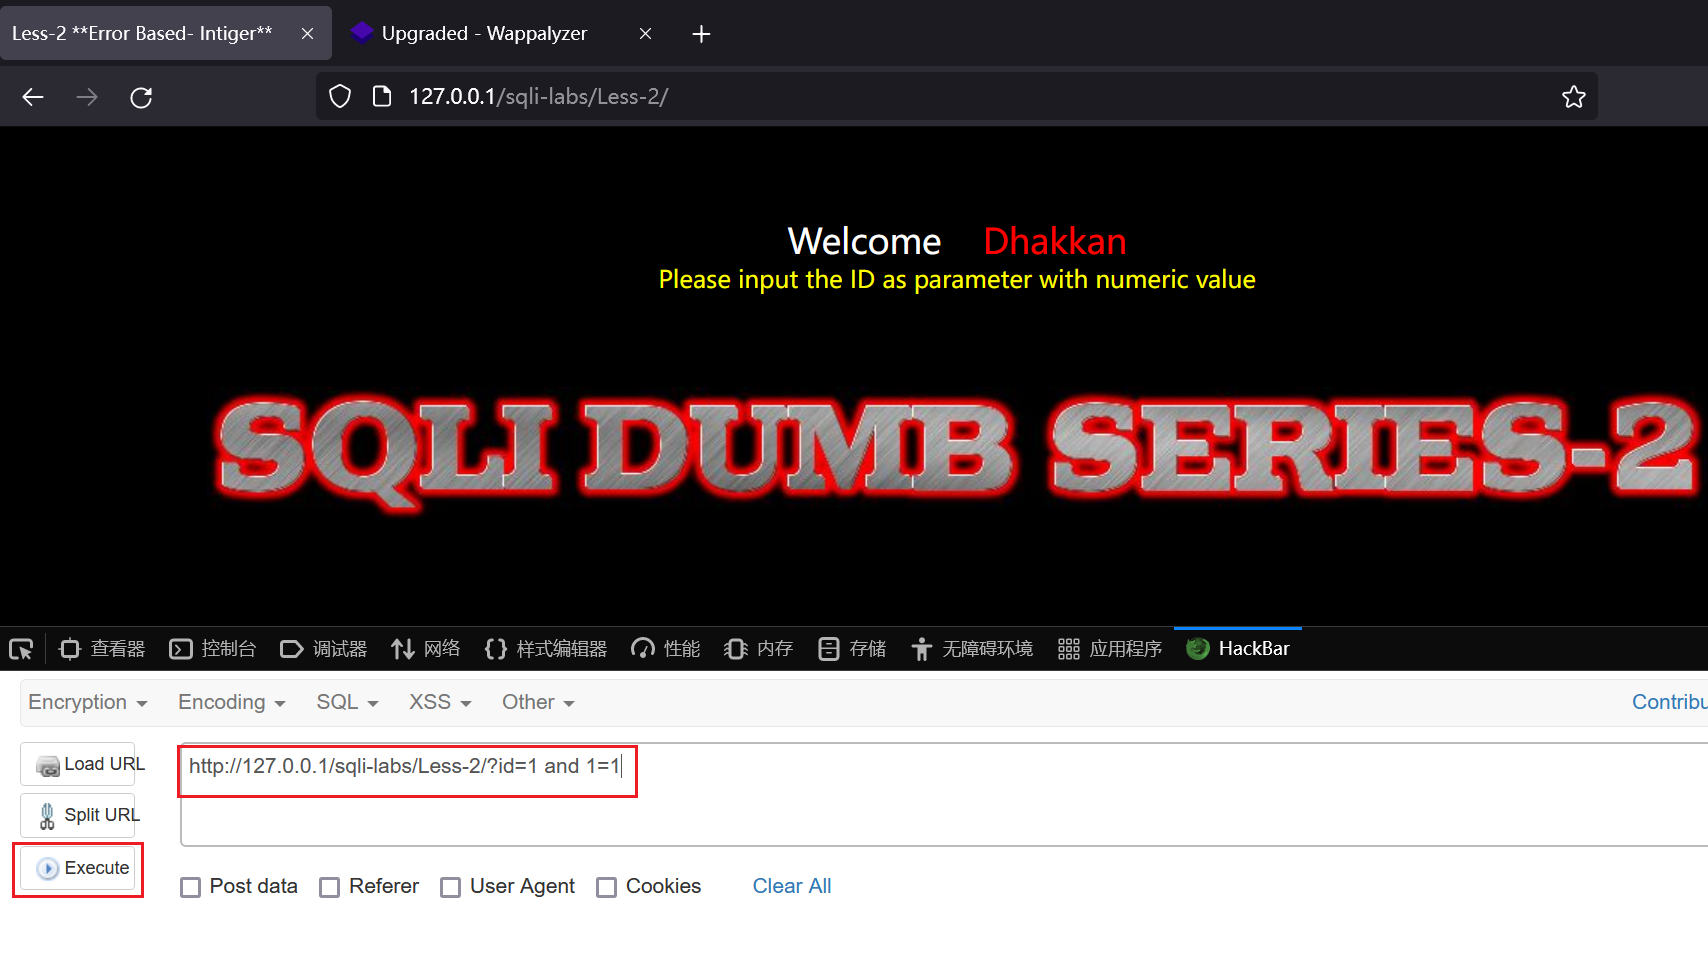
Task: Open the 查看器 (Inspector) devtools panel
Action: point(101,648)
